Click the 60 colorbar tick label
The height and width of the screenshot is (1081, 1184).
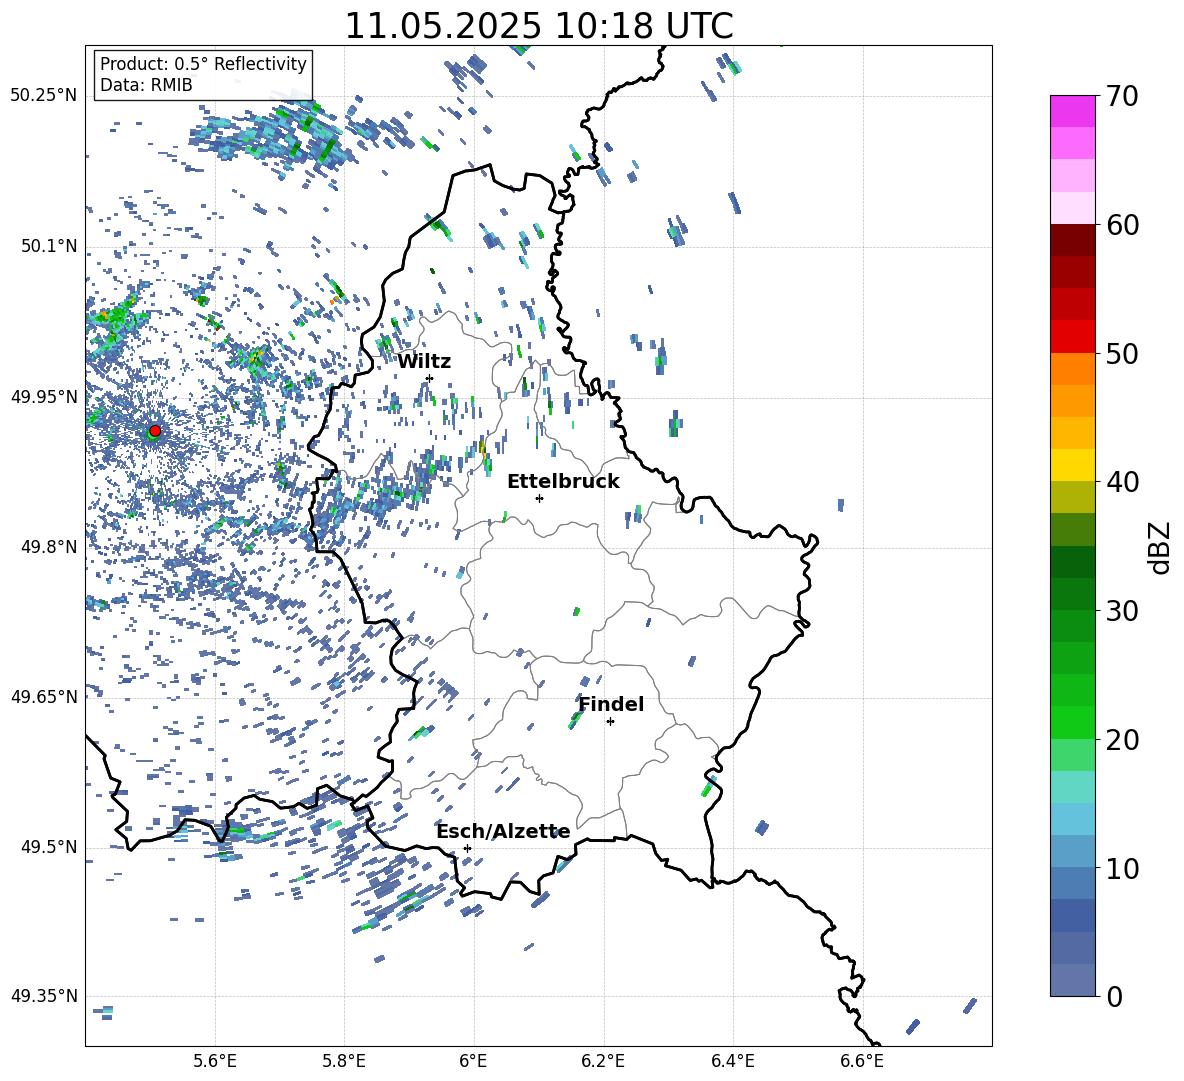[1122, 225]
